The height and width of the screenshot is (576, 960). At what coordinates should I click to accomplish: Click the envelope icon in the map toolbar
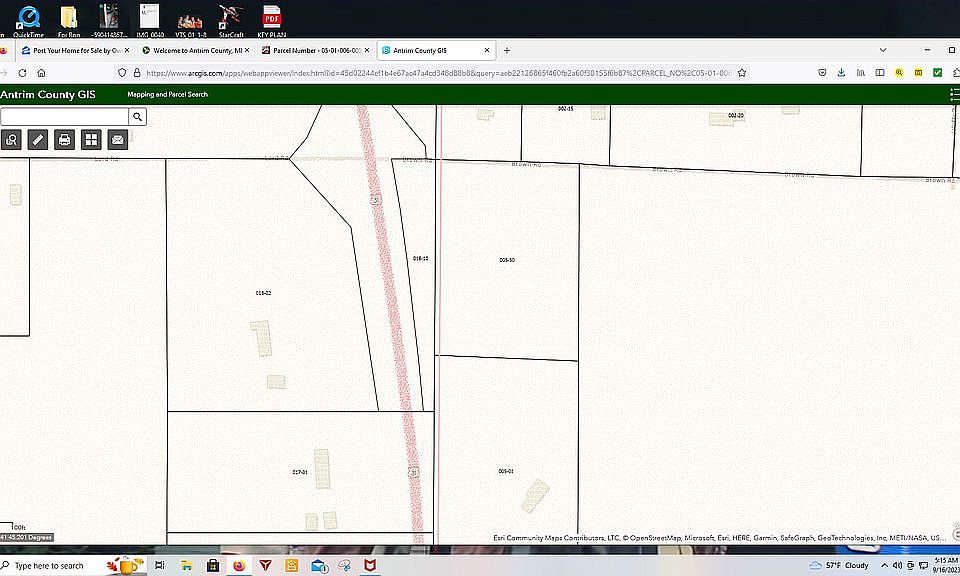click(x=118, y=140)
